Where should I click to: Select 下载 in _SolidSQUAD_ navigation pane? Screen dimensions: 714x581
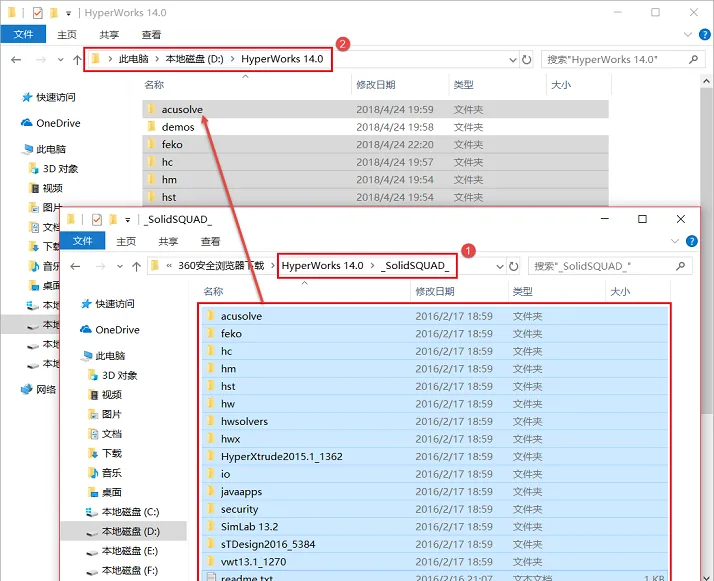(105, 453)
